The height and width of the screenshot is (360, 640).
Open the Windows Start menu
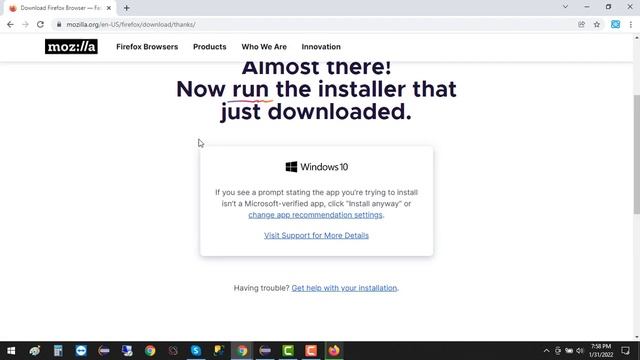11,351
